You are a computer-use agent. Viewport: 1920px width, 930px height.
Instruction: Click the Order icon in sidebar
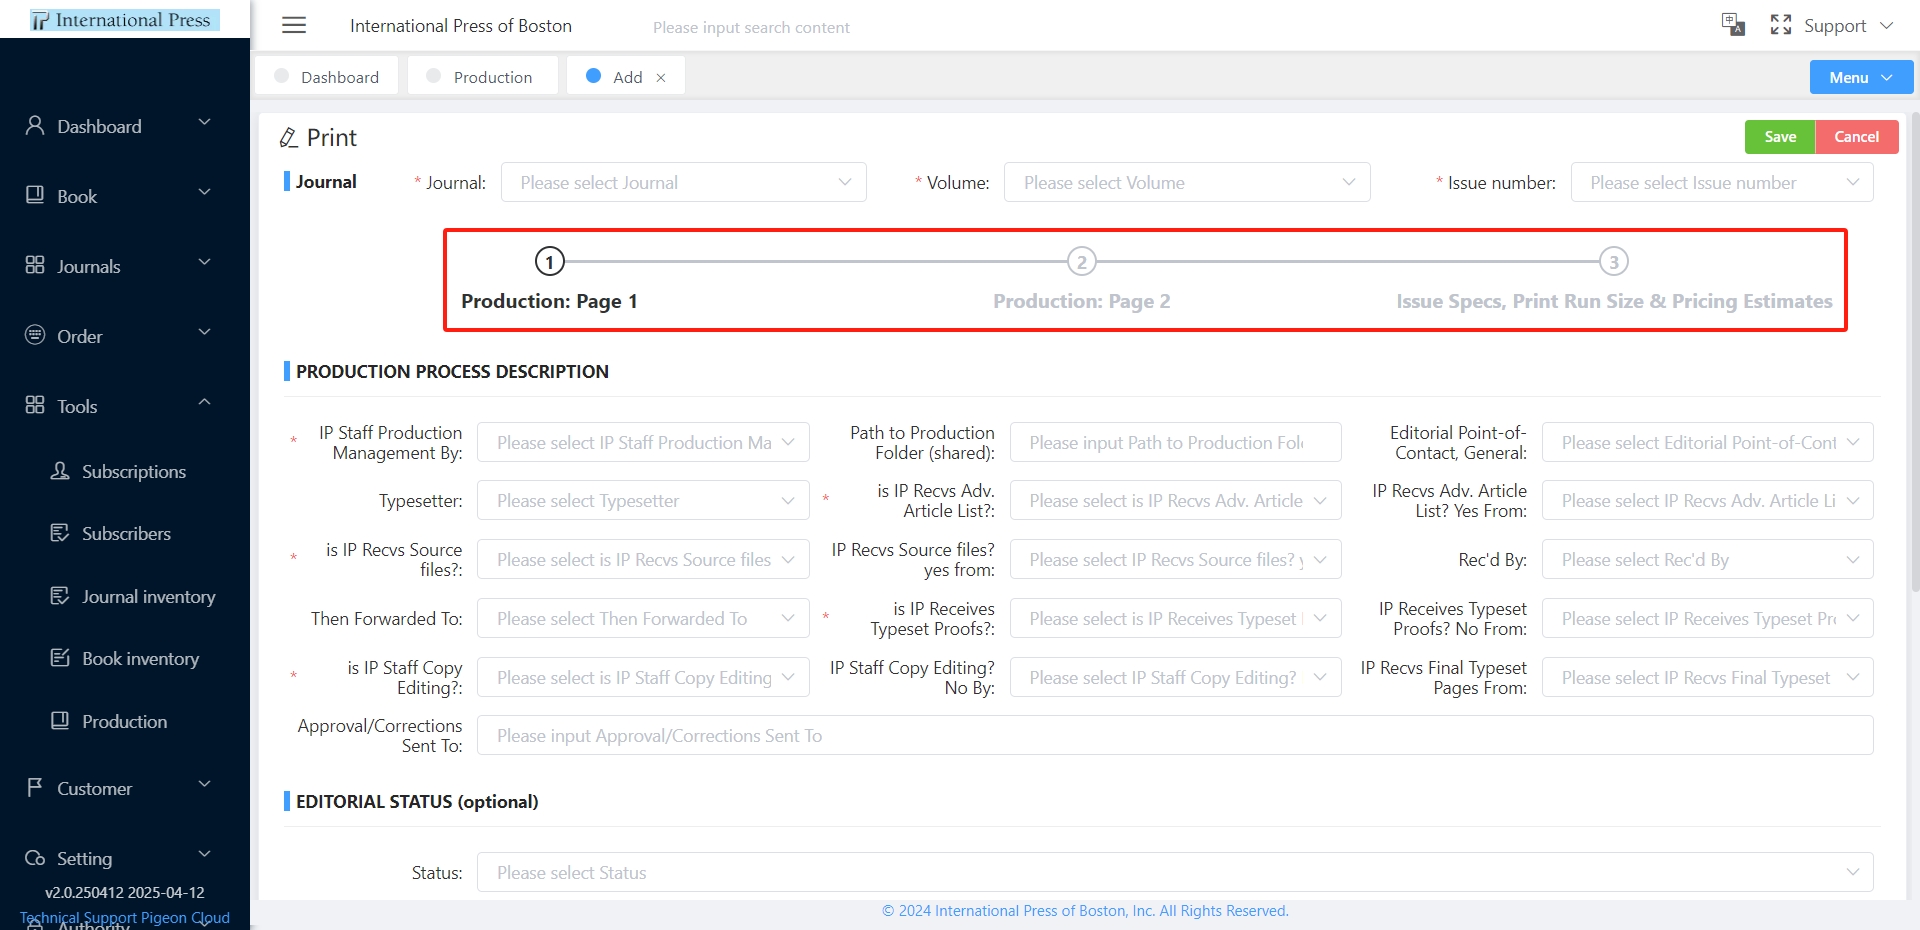click(35, 335)
